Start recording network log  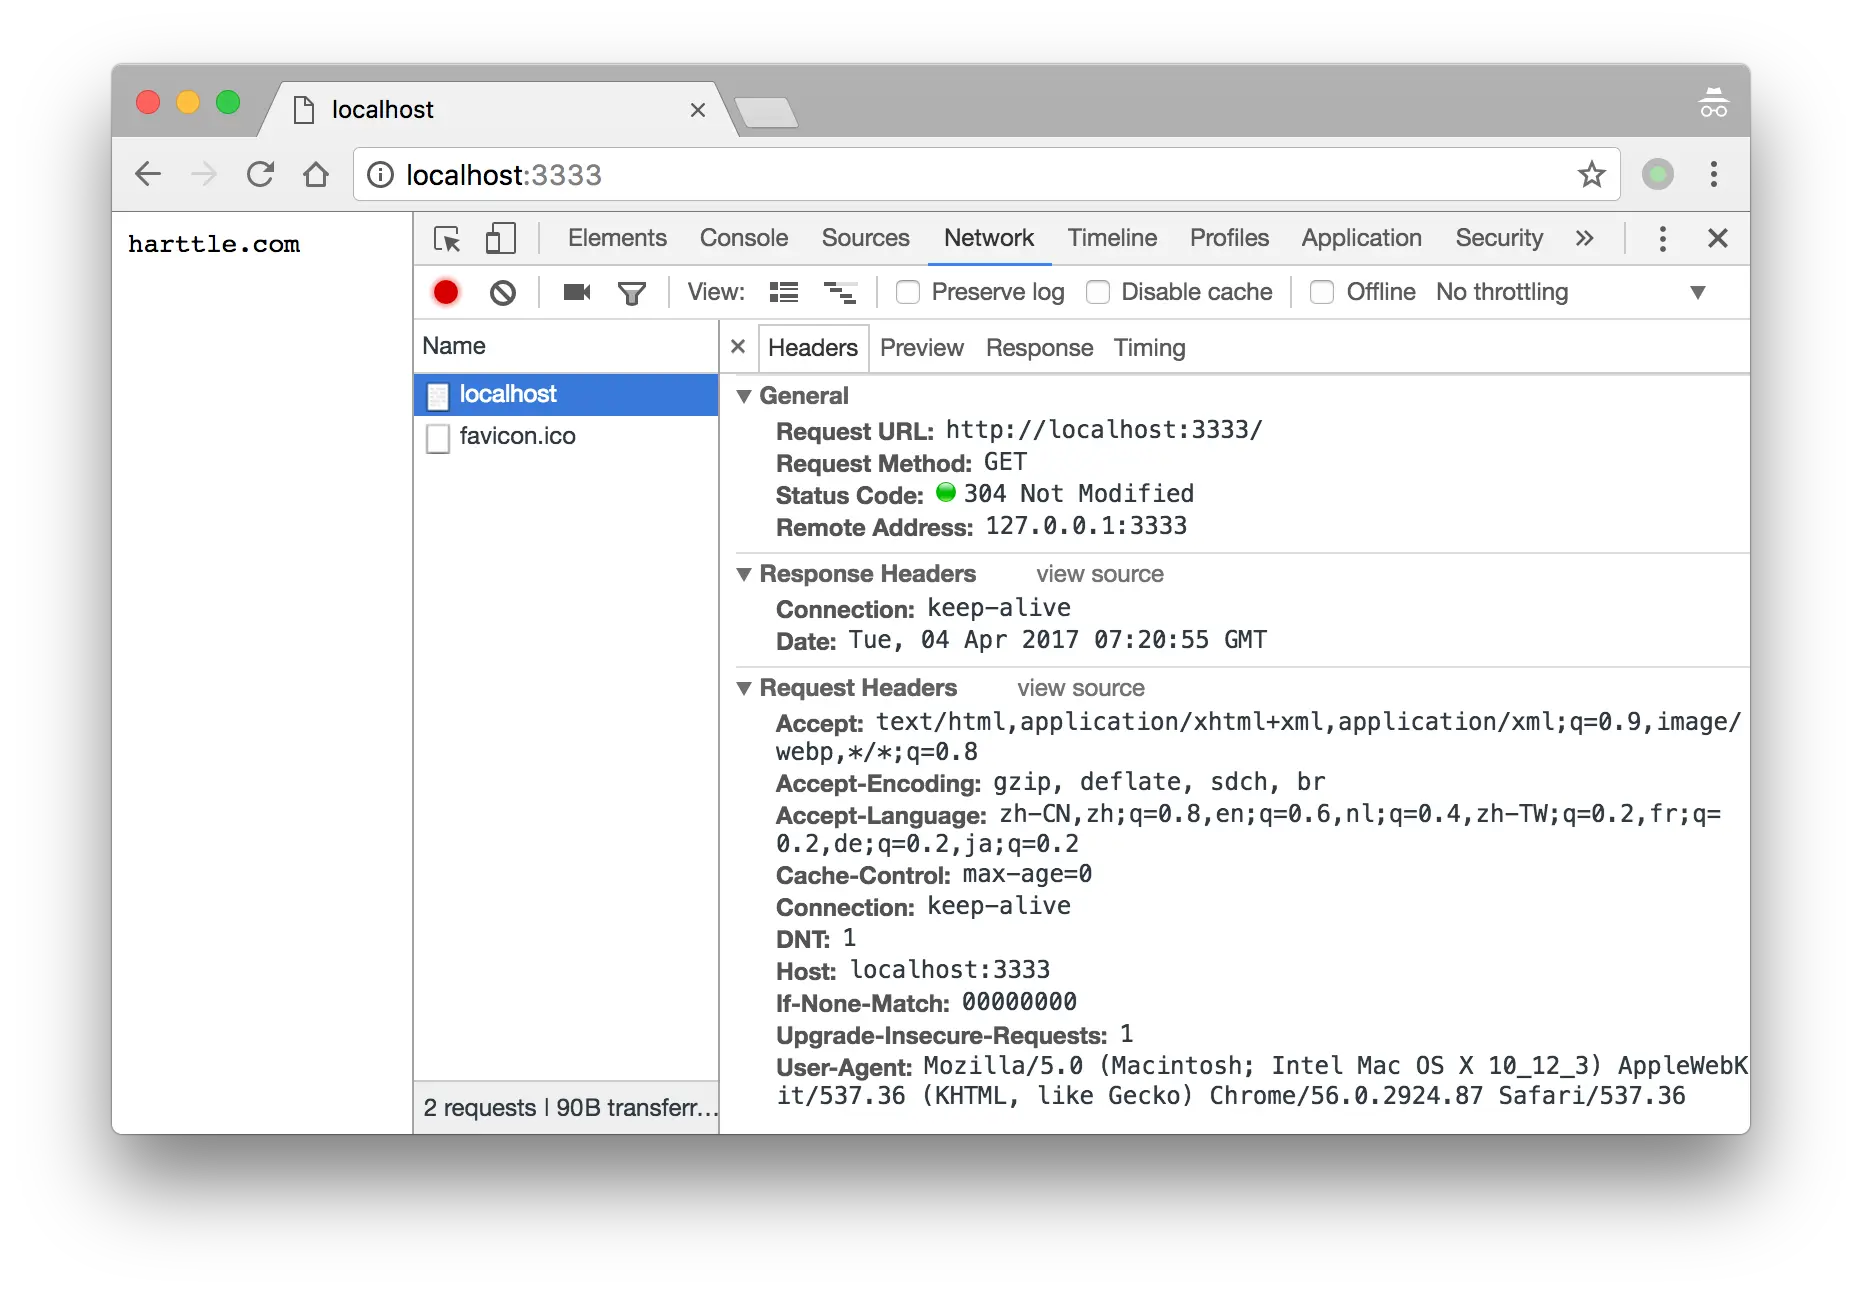[446, 292]
